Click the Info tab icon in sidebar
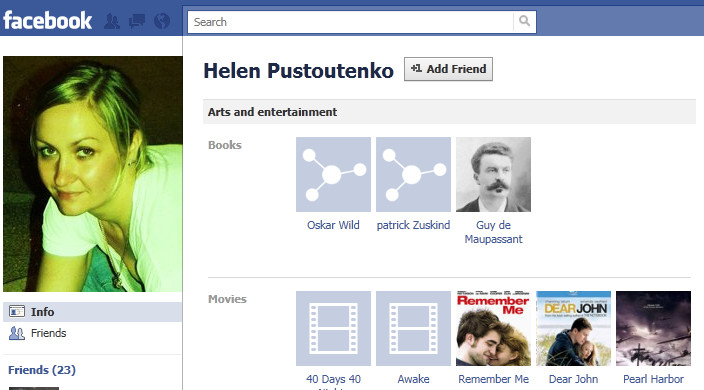This screenshot has height=390, width=704. point(17,311)
